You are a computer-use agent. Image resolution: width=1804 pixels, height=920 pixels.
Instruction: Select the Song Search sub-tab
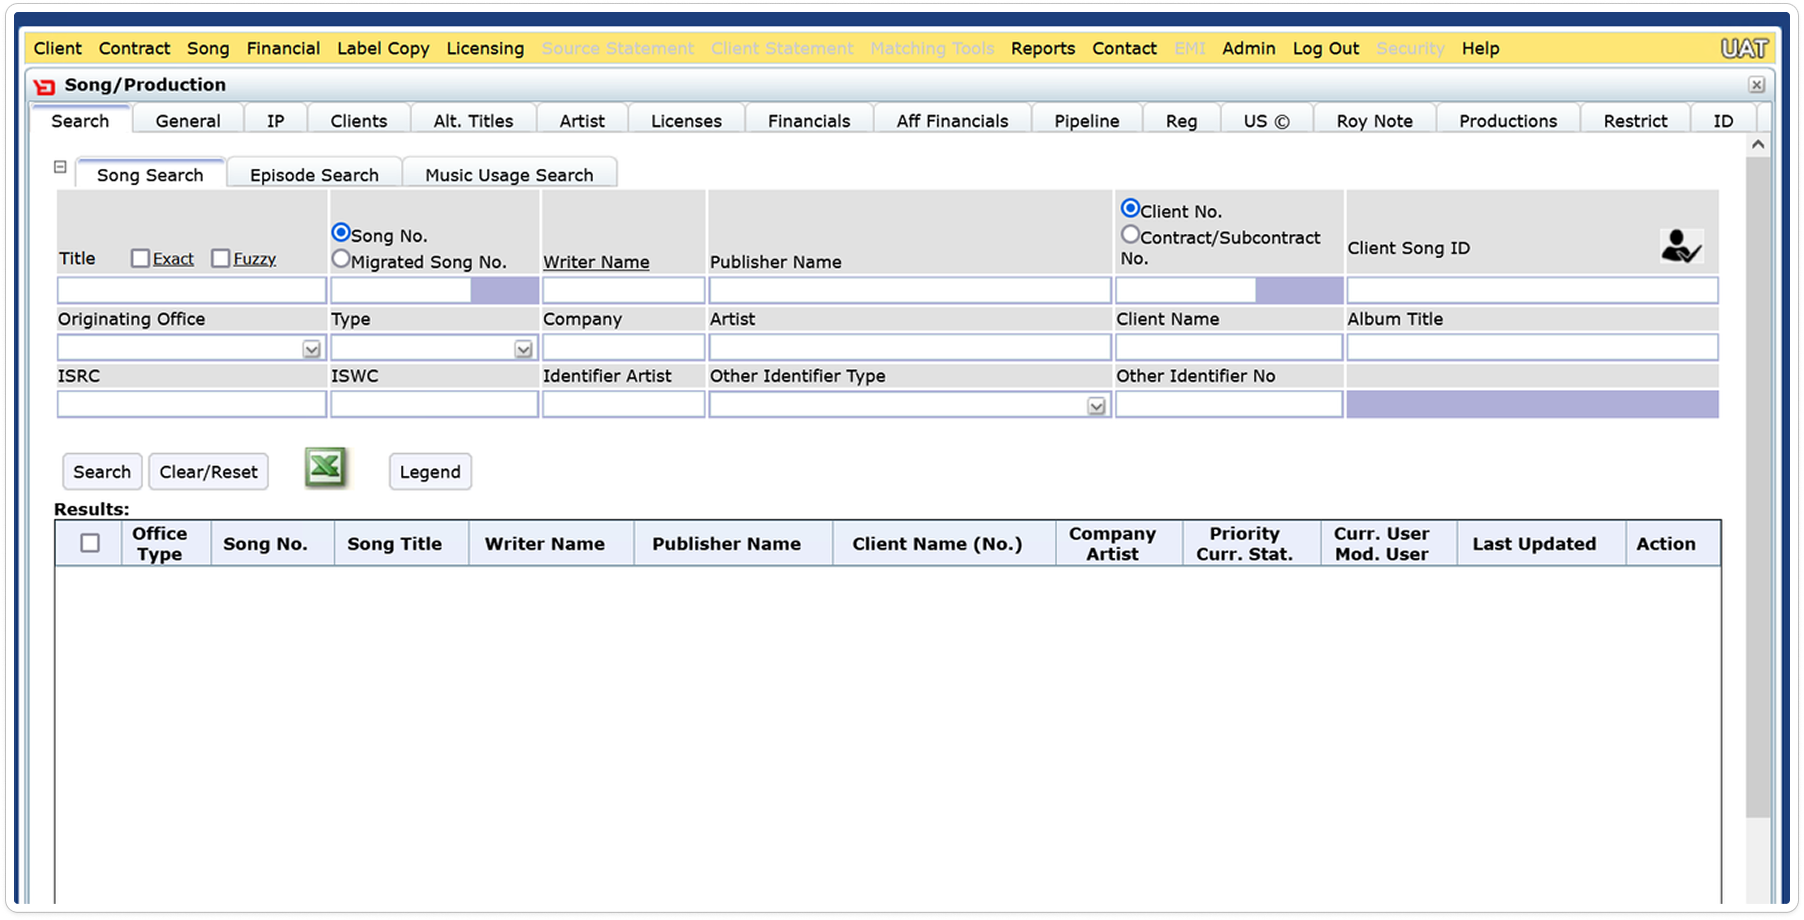[150, 174]
